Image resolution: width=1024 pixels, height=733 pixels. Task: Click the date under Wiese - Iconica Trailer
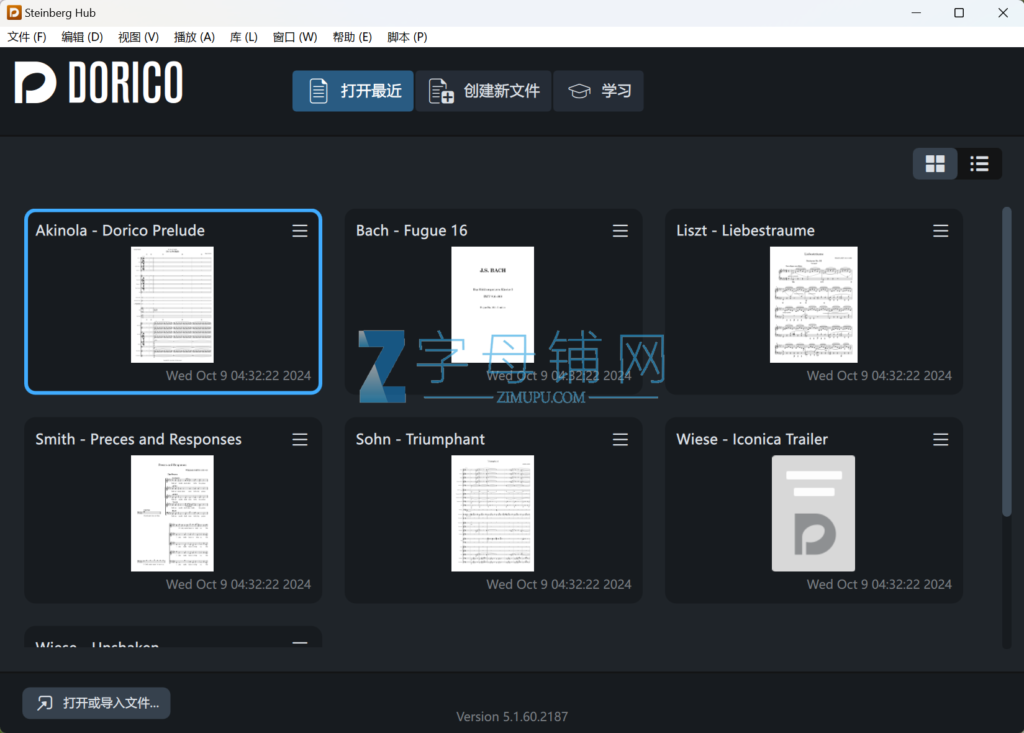[x=879, y=585]
